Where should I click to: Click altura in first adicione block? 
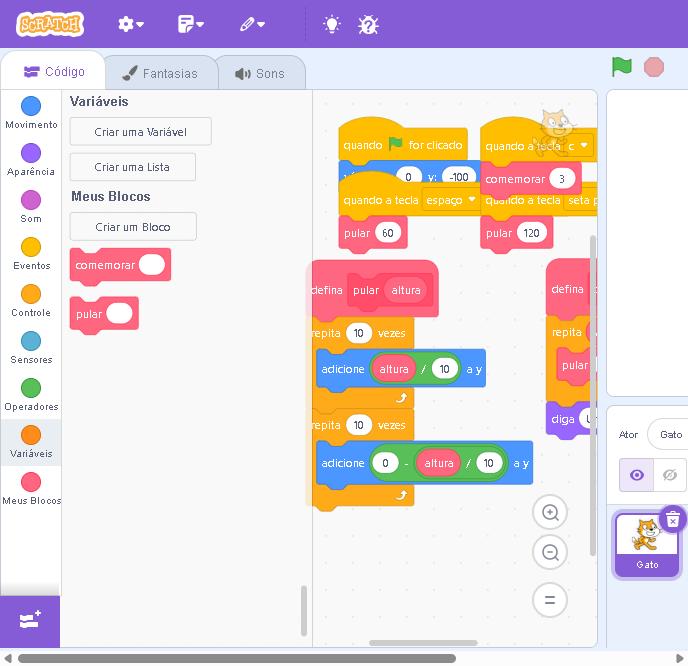click(x=394, y=369)
